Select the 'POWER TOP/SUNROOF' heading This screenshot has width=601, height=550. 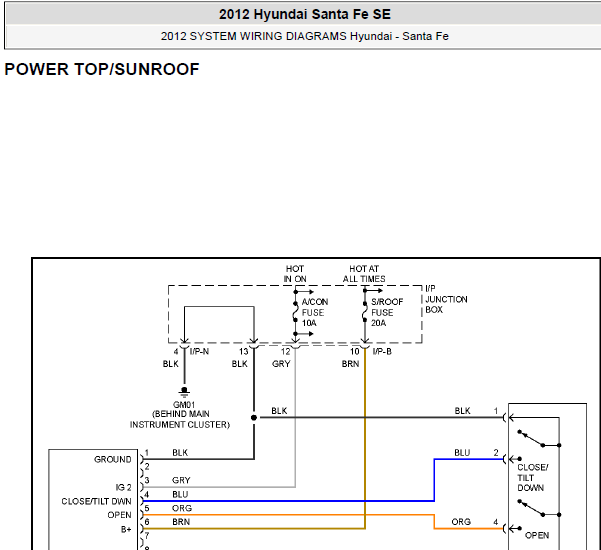(102, 69)
